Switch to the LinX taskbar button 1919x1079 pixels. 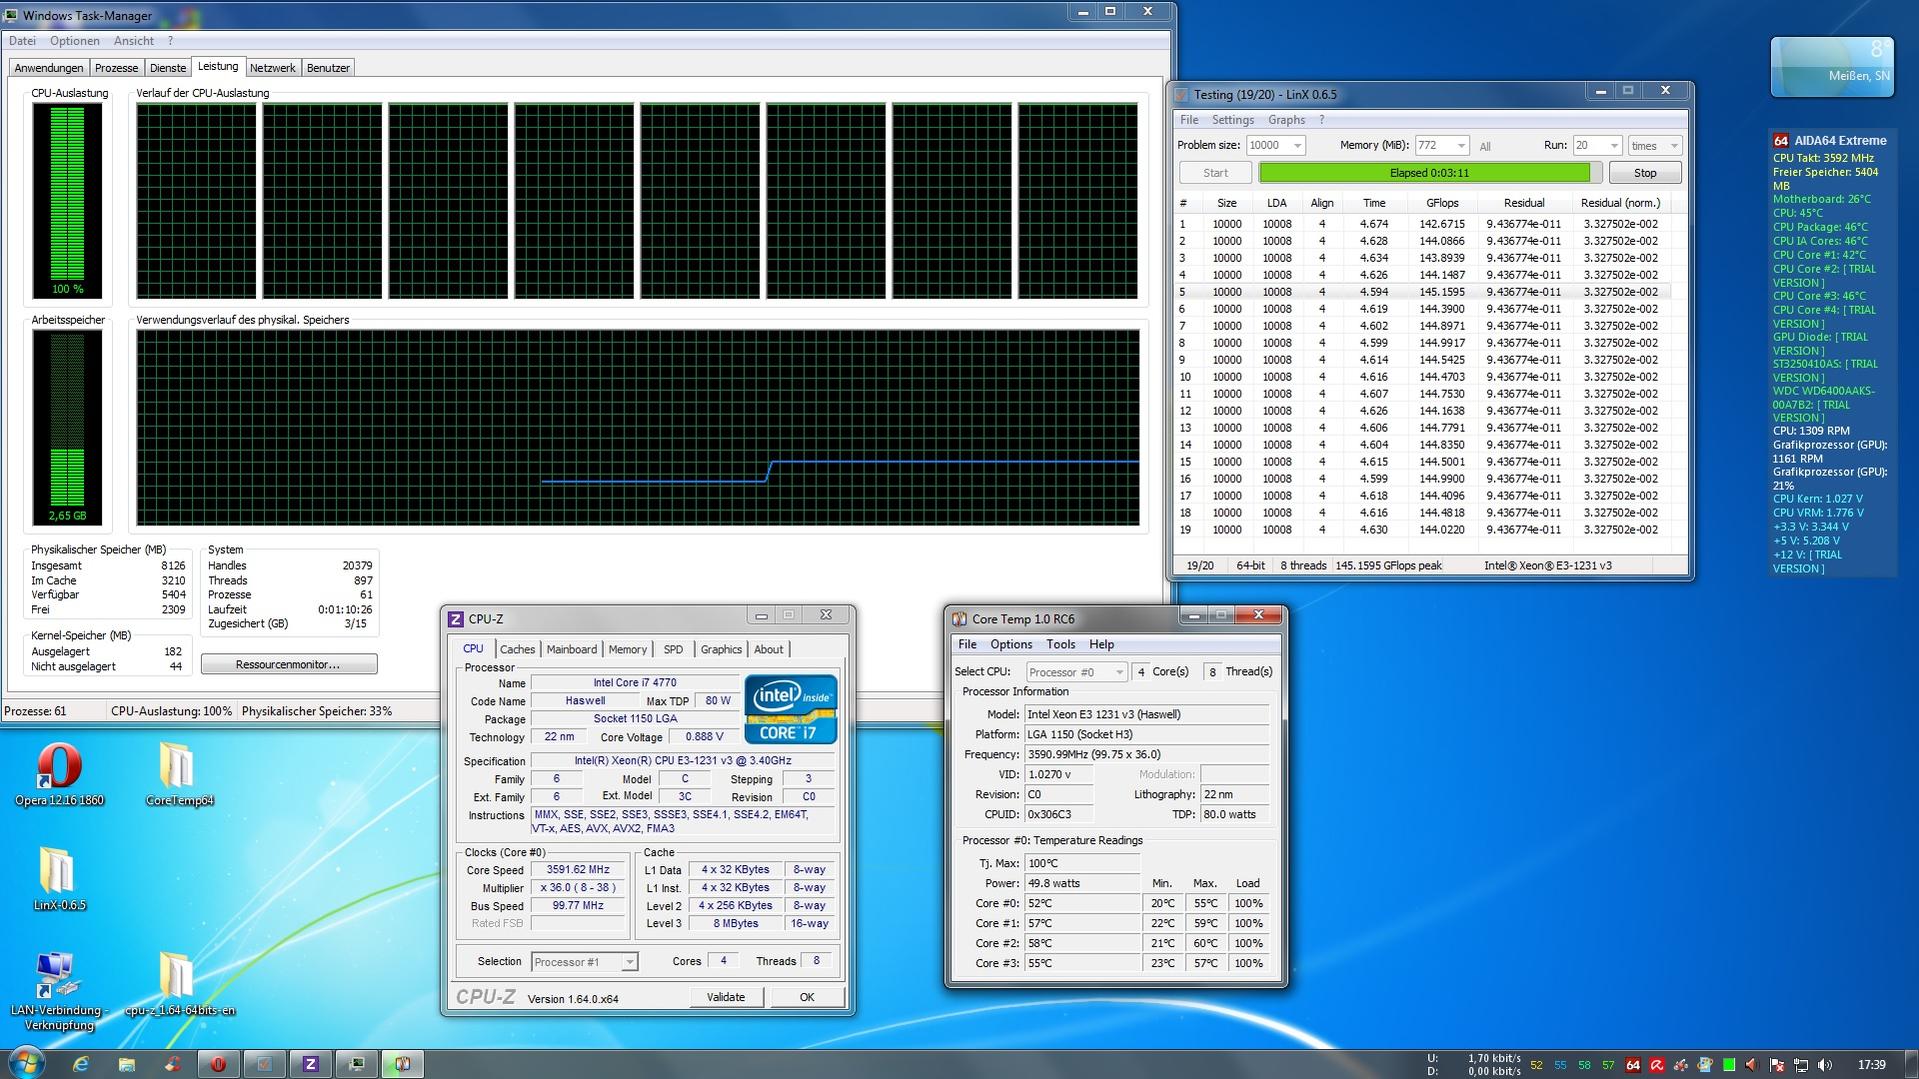point(264,1064)
